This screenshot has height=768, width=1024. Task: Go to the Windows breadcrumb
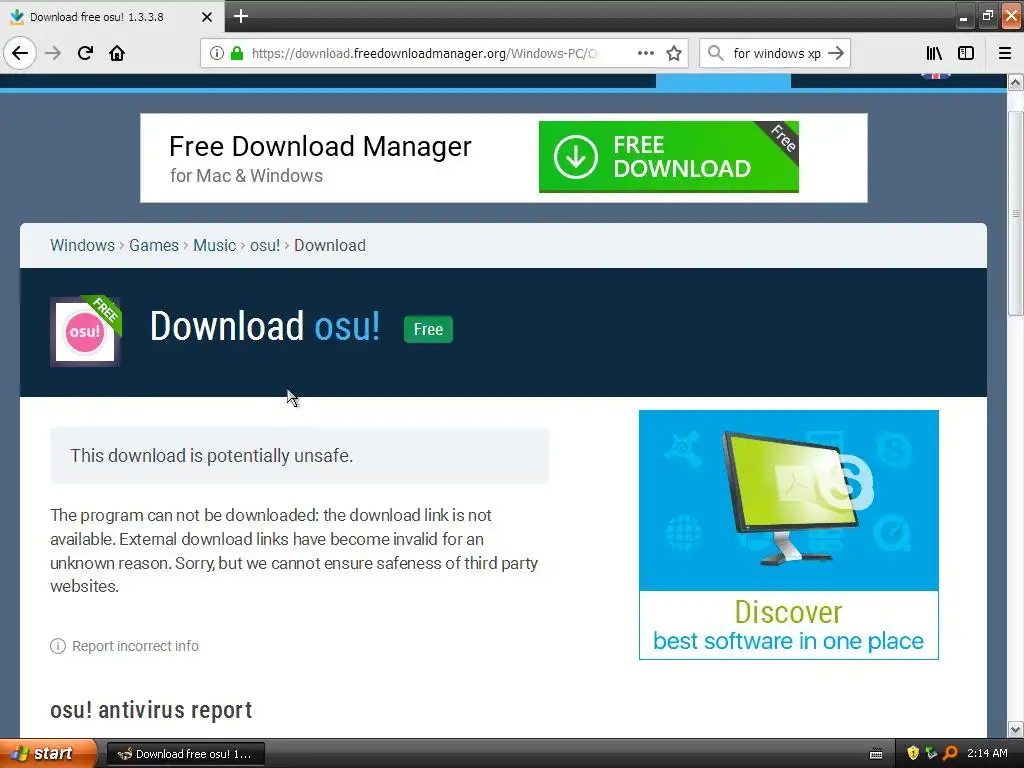(82, 246)
